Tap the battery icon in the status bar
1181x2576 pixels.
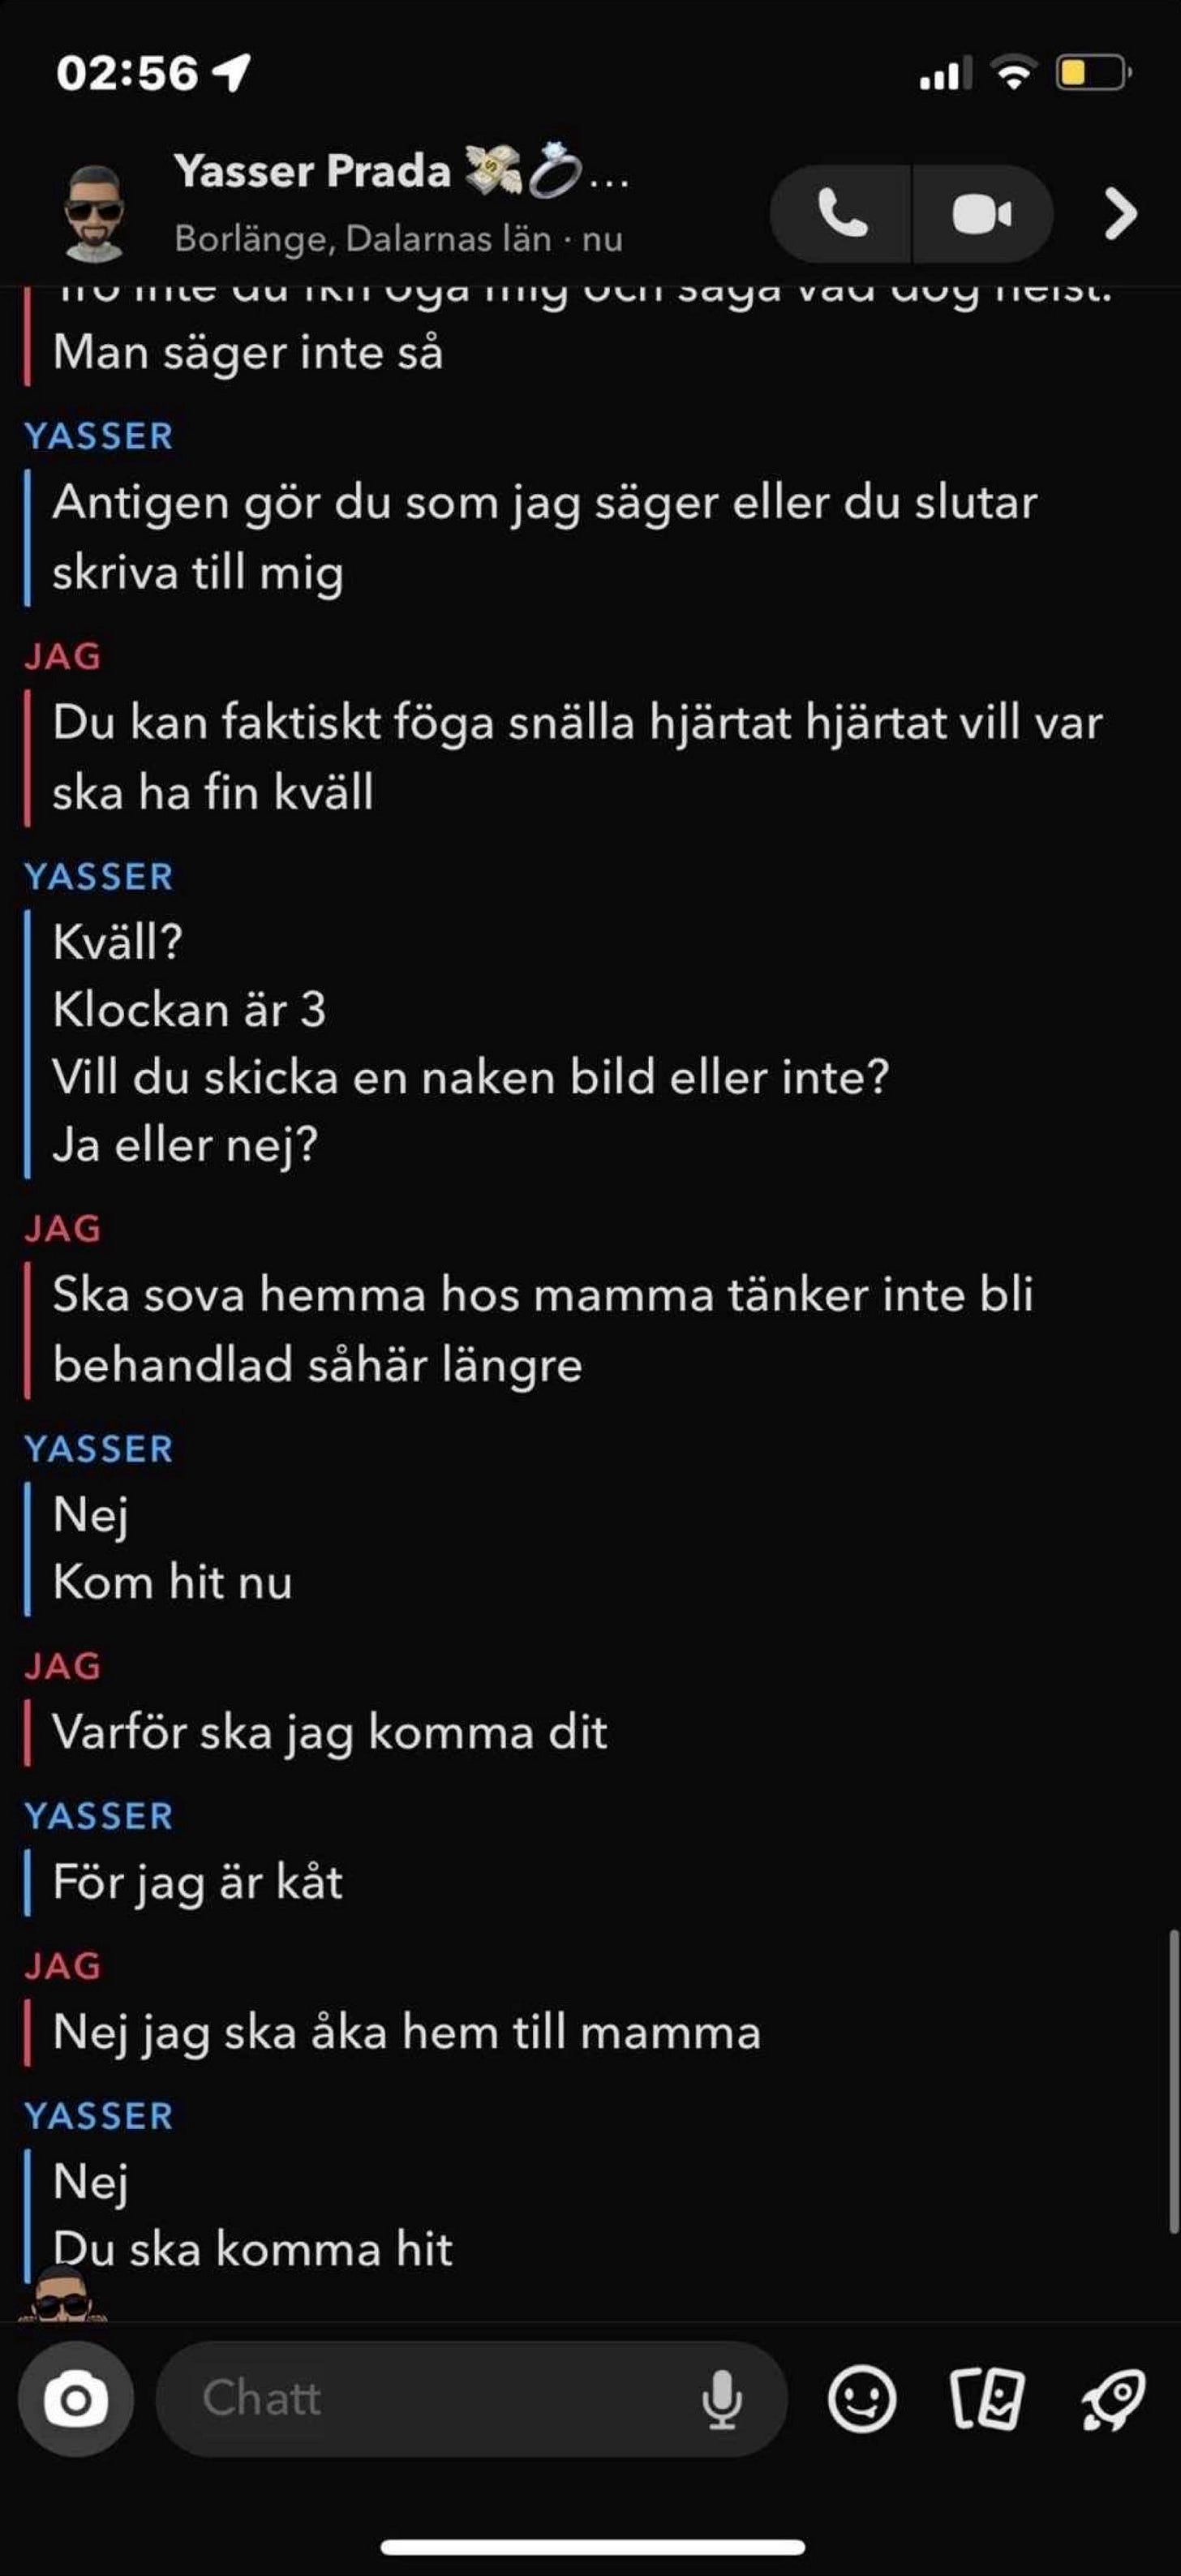1094,73
